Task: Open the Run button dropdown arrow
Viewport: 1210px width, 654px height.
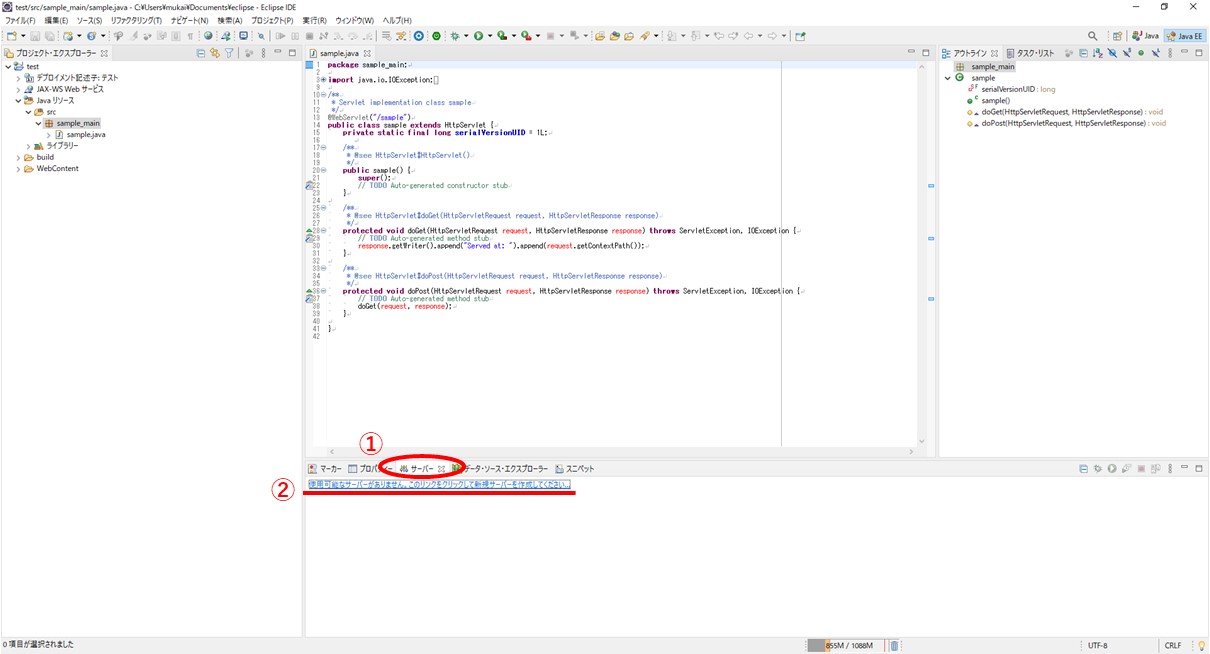Action: (490, 36)
